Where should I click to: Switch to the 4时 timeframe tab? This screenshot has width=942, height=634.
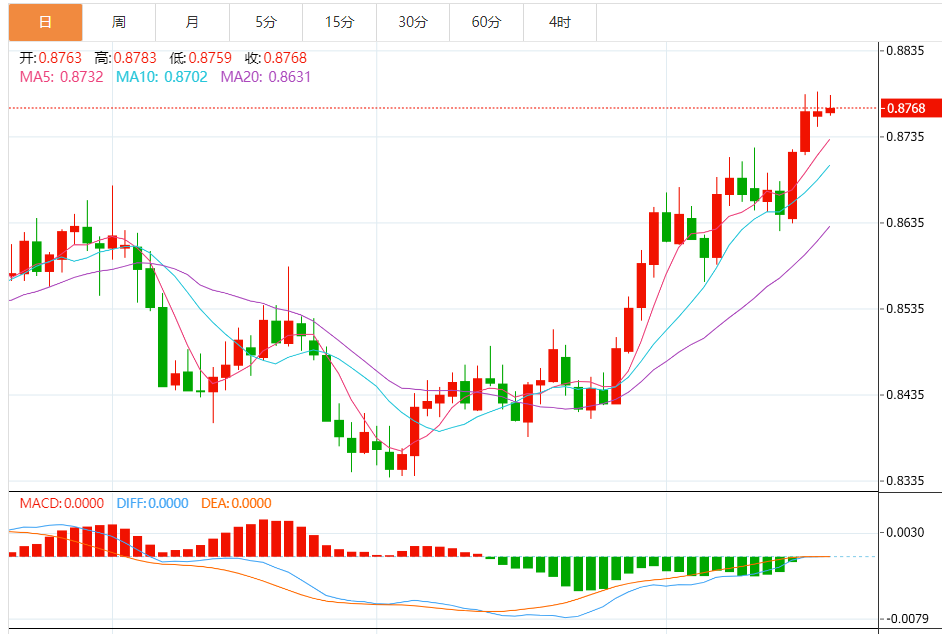560,22
